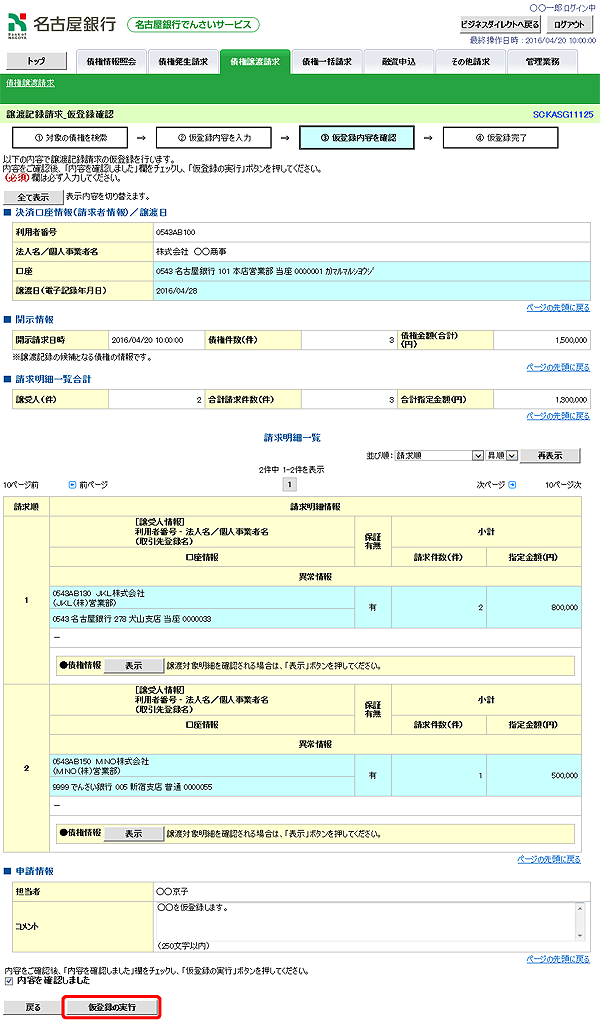The image size is (600, 1023).
Task: Click the ログアウト button
Action: [x=569, y=24]
